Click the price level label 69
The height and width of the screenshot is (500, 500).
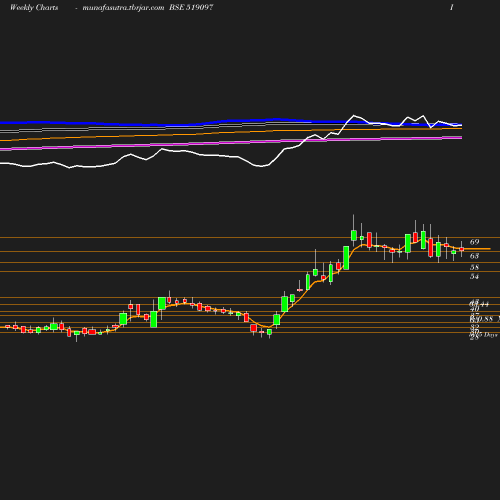tap(475, 242)
